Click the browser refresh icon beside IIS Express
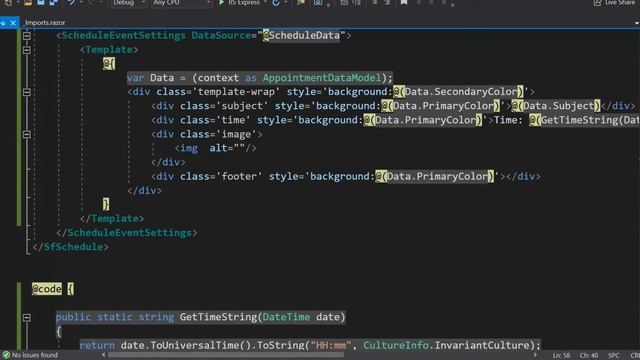This screenshot has width=640, height=360. (x=276, y=2)
